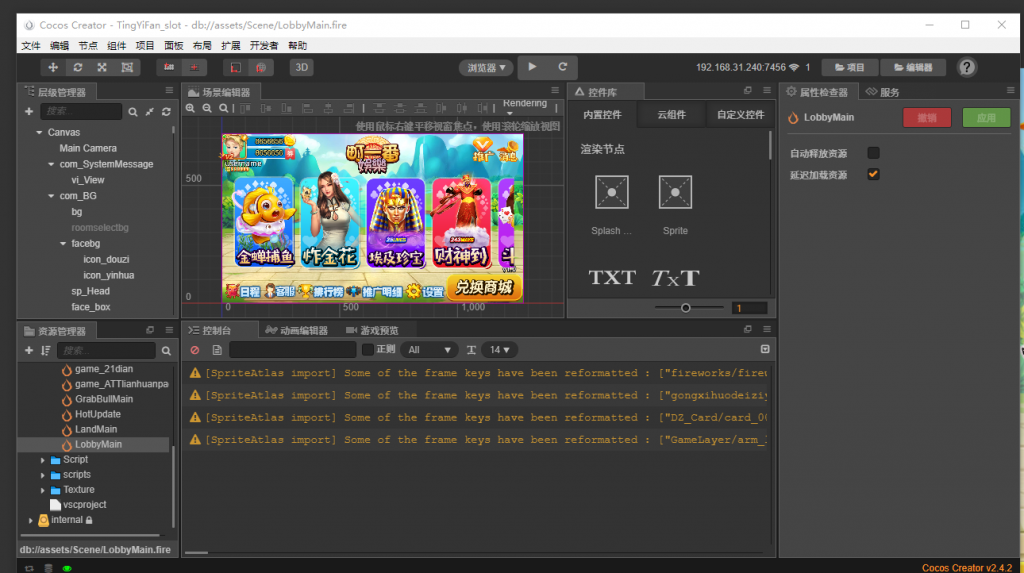Collapse the Canvas node
The image size is (1024, 573).
point(39,132)
